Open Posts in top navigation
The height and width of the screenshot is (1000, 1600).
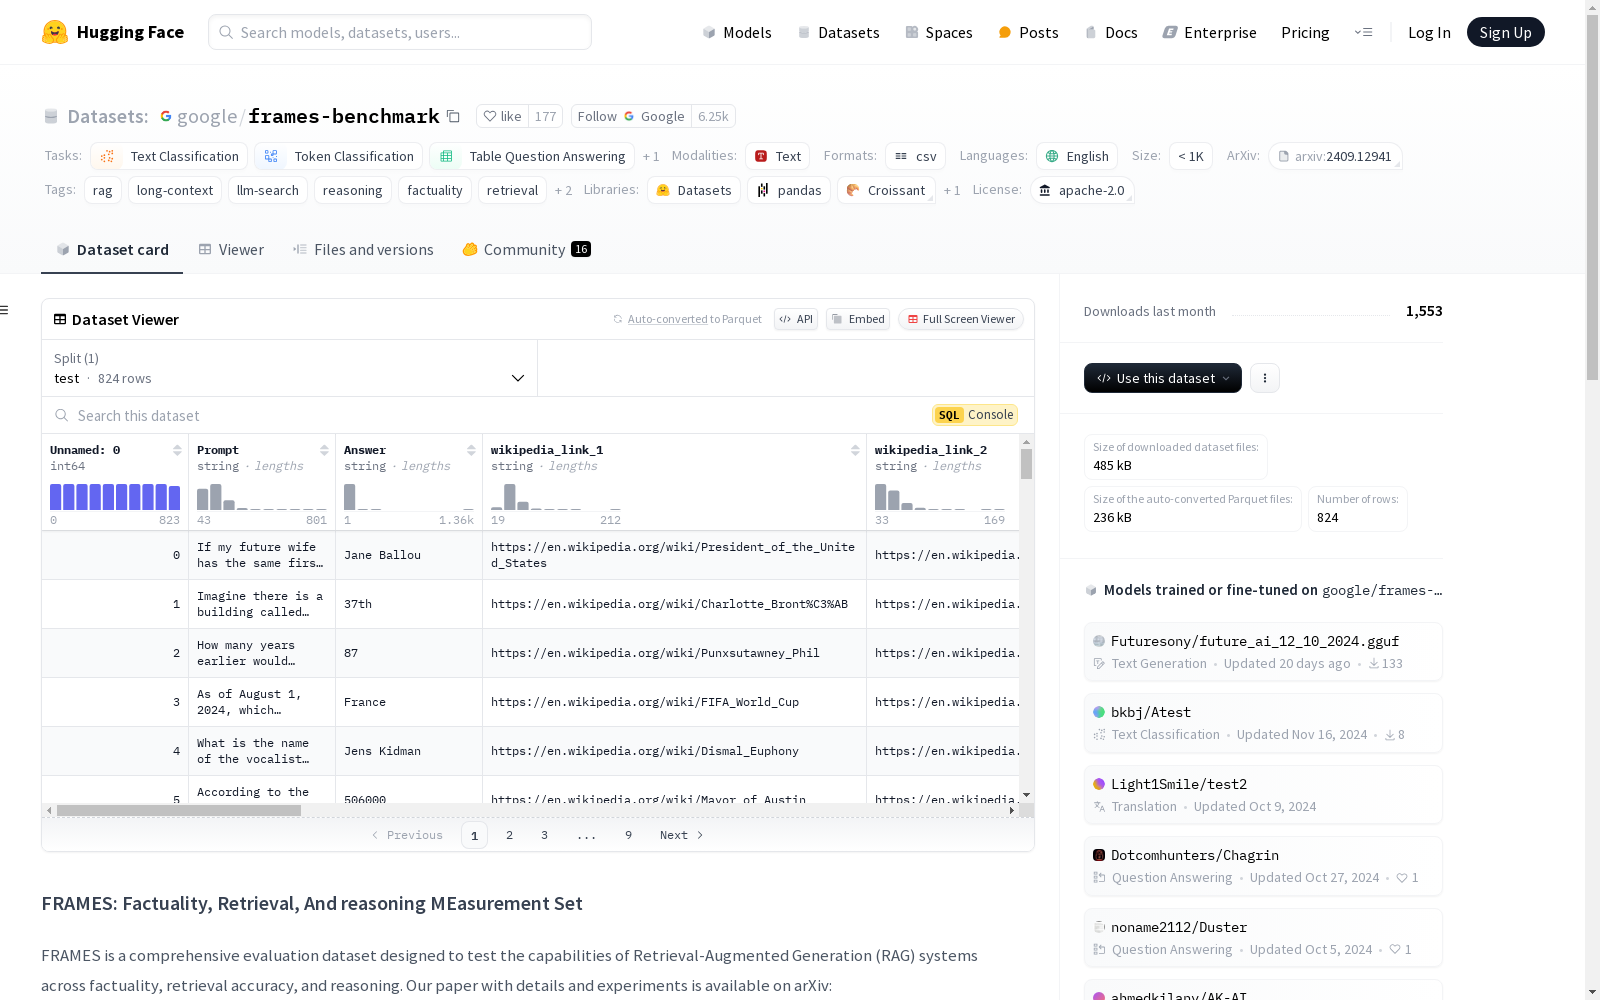click(x=1028, y=32)
